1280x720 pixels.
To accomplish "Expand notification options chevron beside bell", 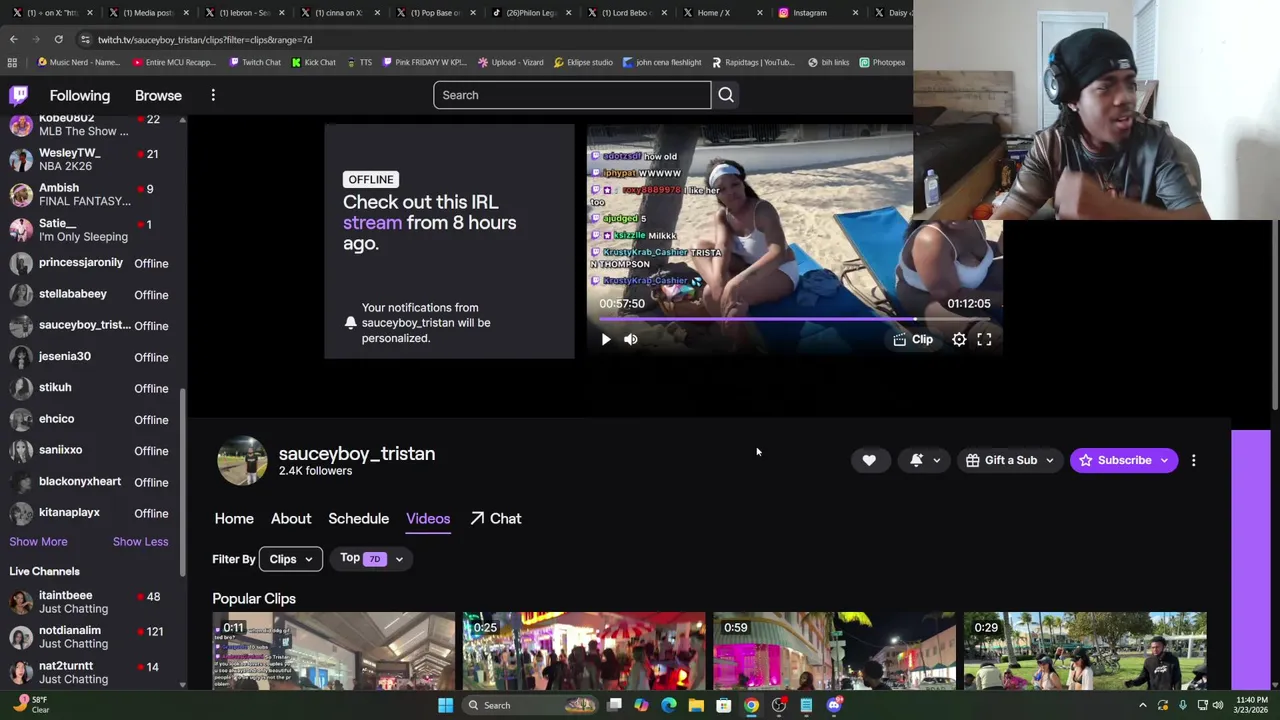I will (x=936, y=460).
